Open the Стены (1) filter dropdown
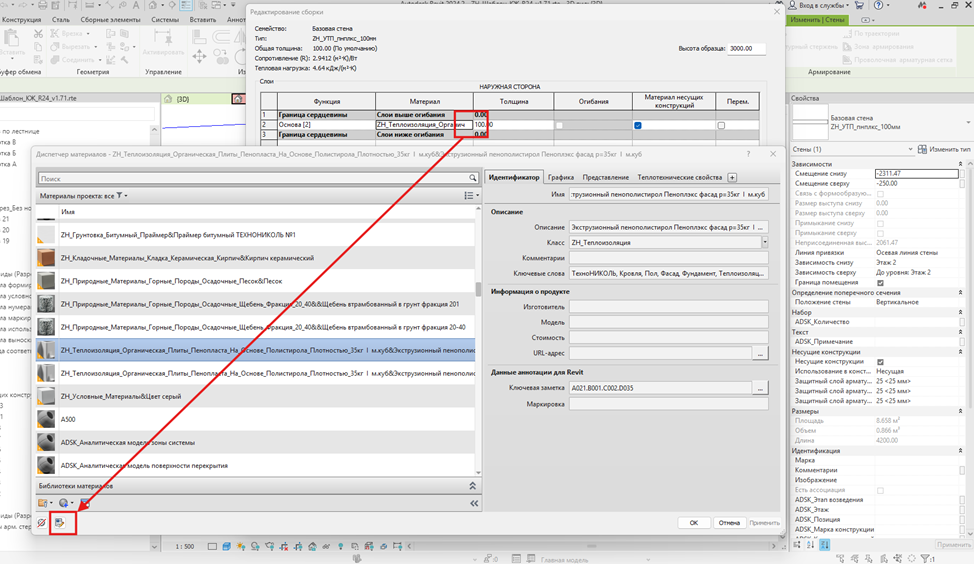The width and height of the screenshot is (974, 564). tap(910, 149)
